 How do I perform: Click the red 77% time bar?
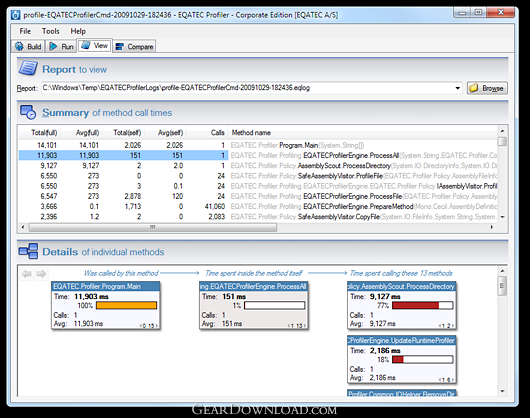[423, 305]
